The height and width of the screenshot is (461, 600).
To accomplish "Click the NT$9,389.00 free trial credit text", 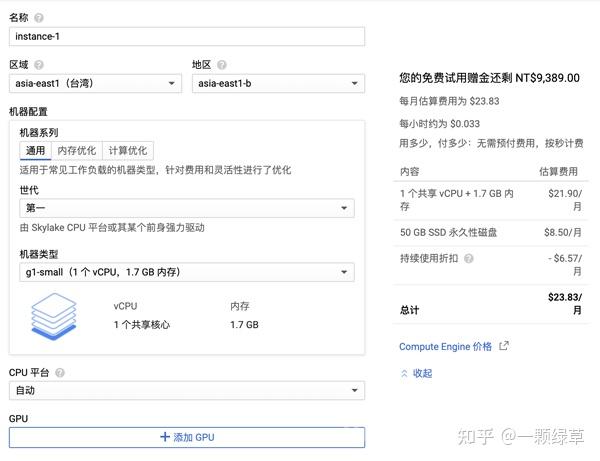I will tap(547, 78).
